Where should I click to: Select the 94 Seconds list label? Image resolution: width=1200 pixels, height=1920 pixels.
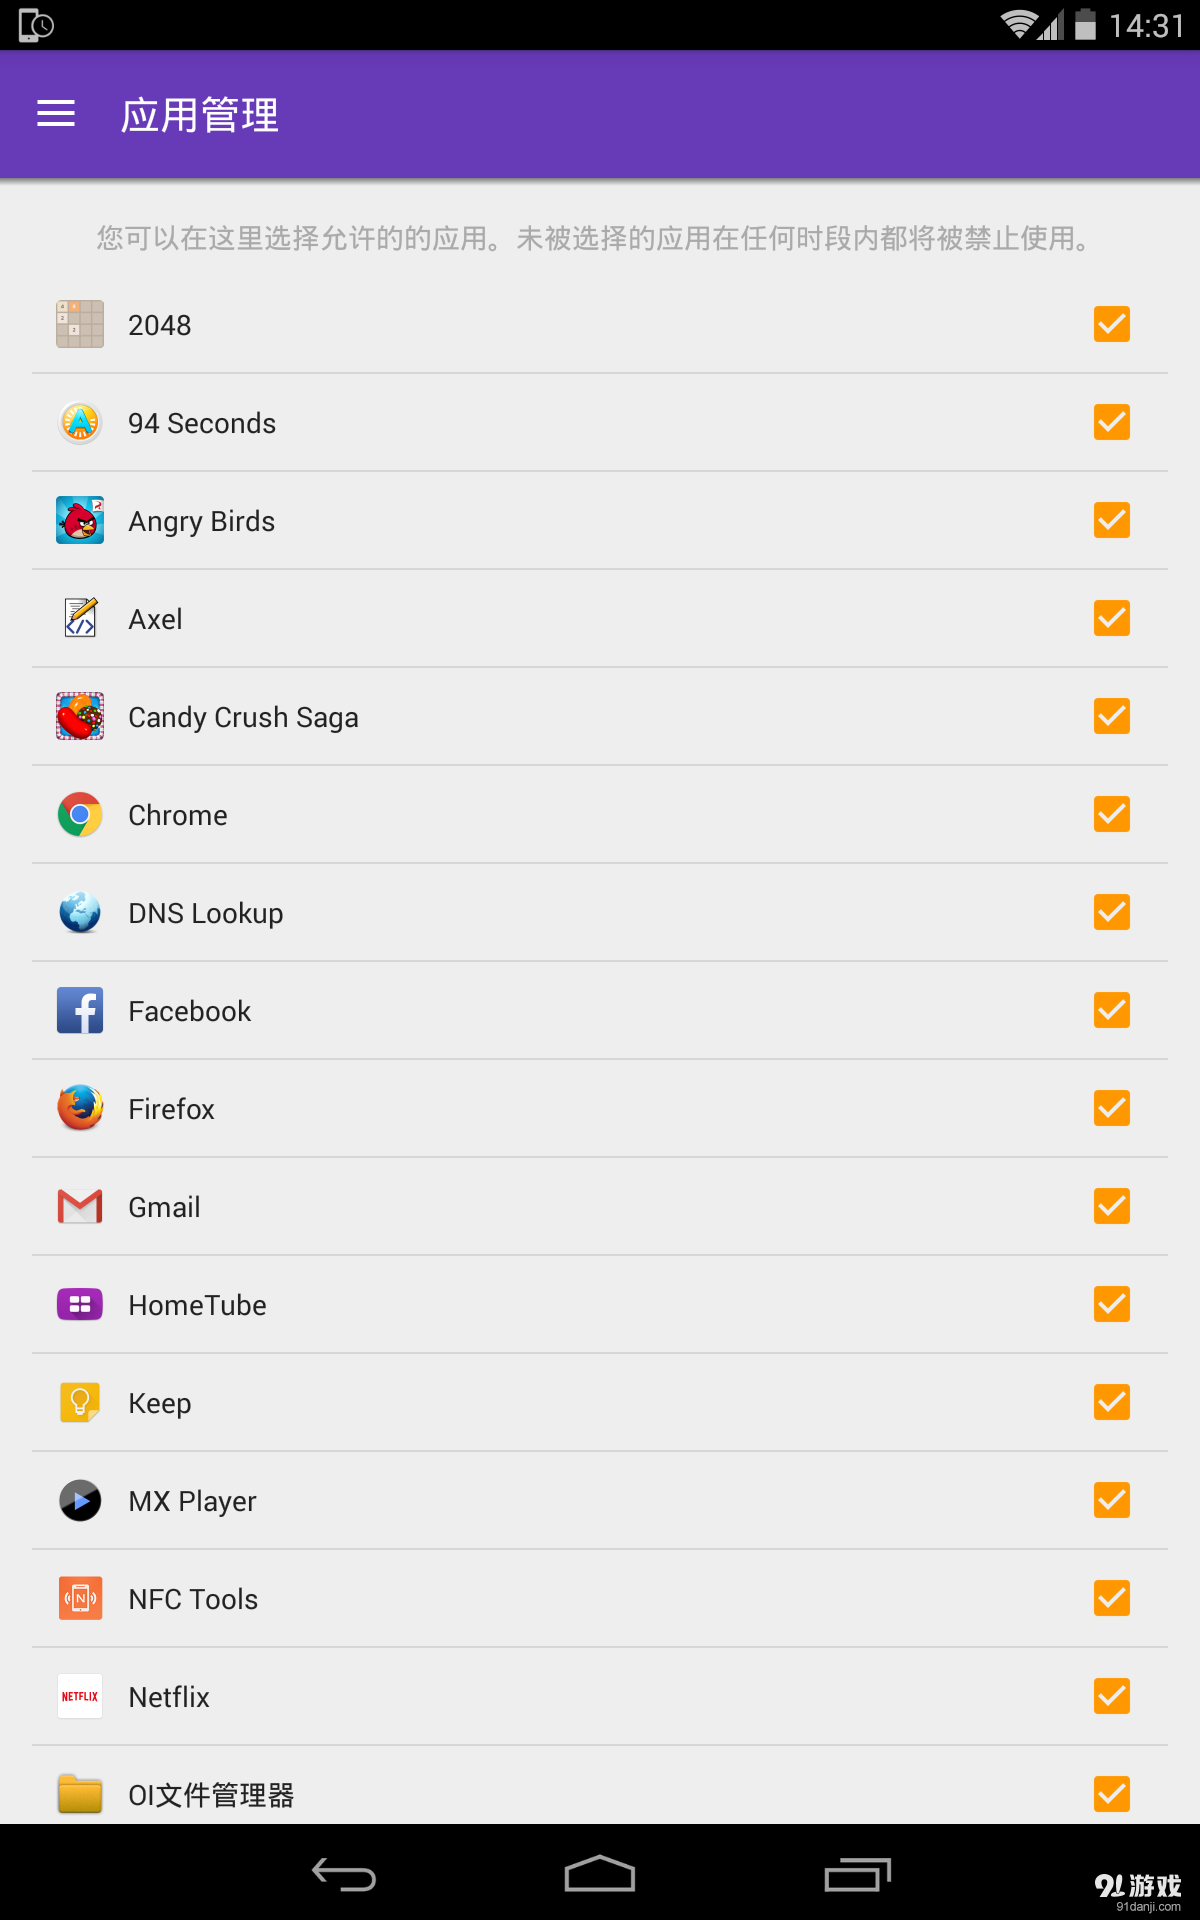coord(202,423)
